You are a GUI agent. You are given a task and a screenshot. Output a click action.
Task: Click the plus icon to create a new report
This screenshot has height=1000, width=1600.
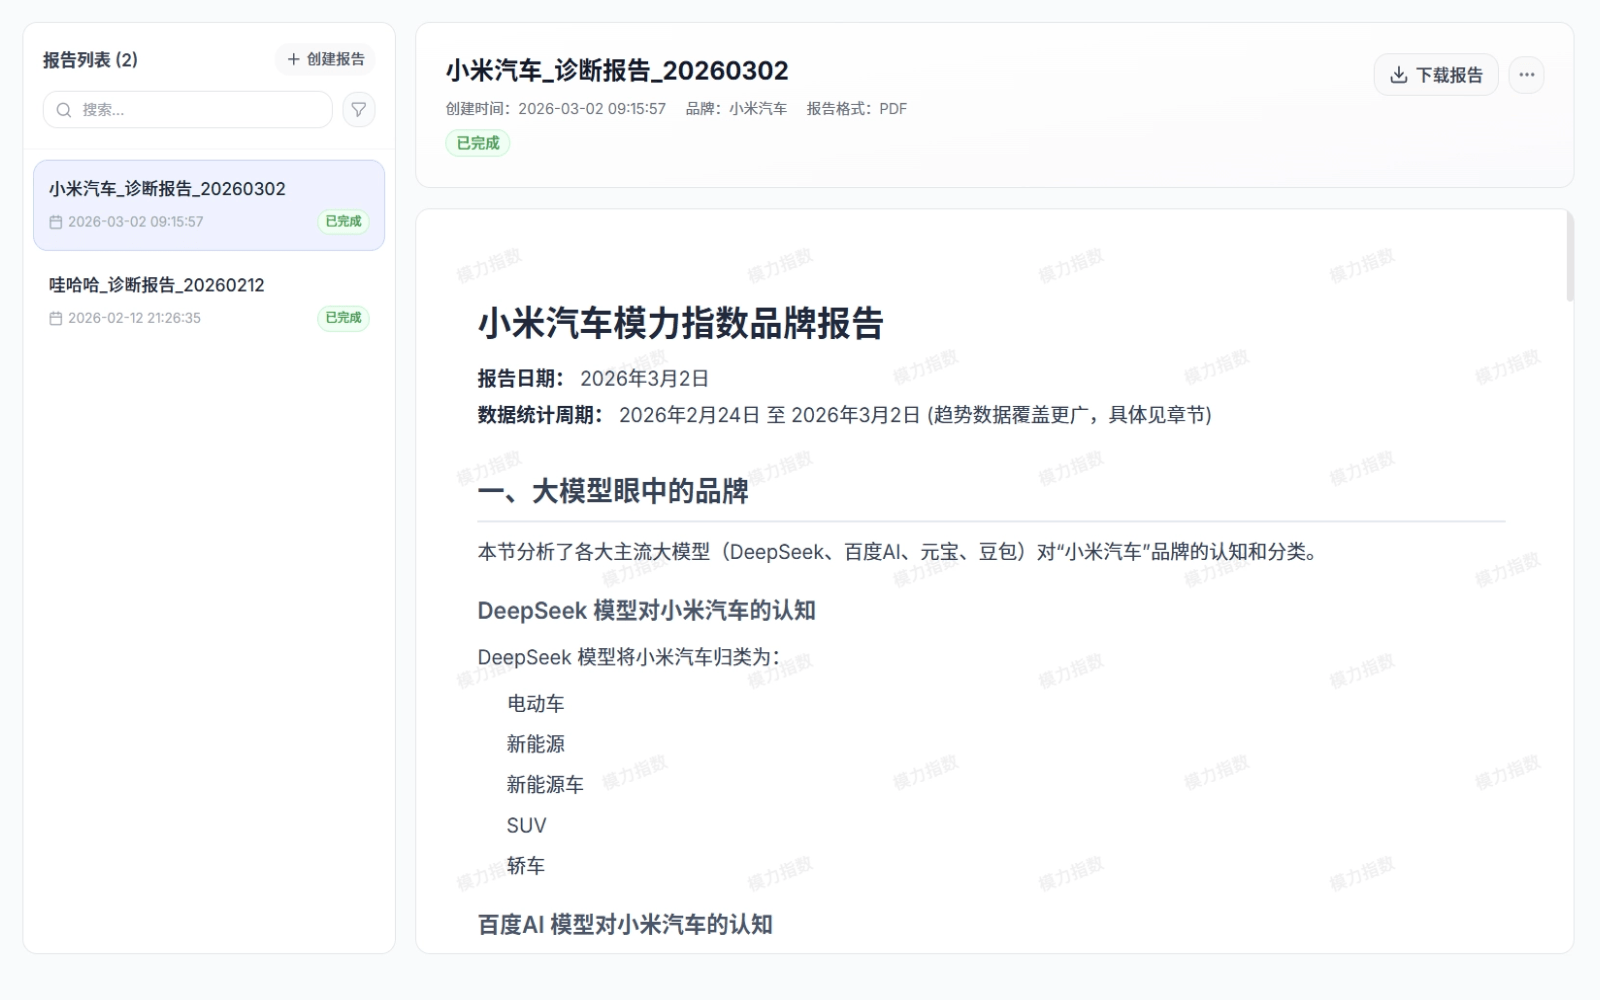click(x=293, y=59)
